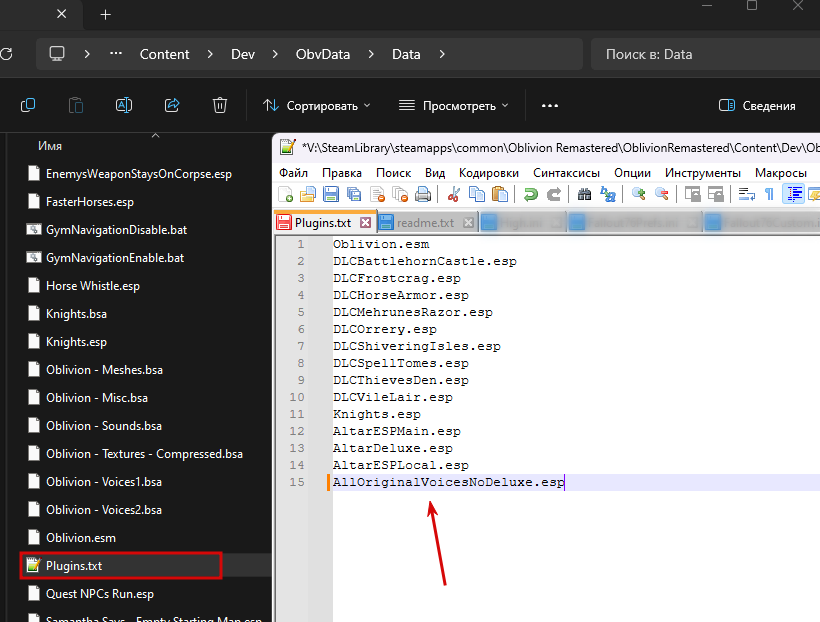Click the Dev breadcrumb segment
This screenshot has width=820, height=622.
[243, 54]
